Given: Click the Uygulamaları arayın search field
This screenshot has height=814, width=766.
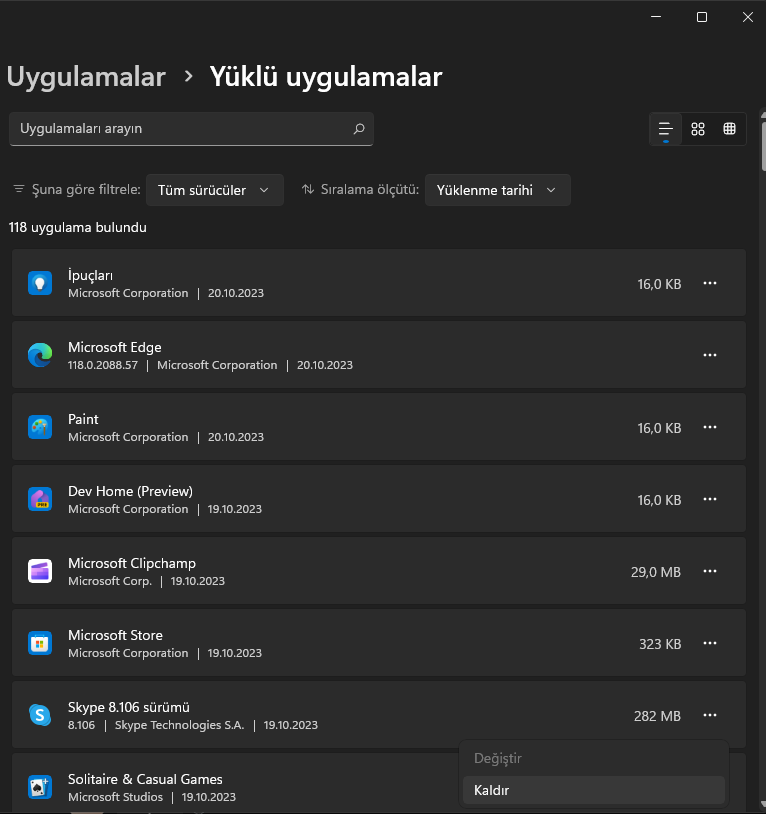Looking at the screenshot, I should pos(191,129).
